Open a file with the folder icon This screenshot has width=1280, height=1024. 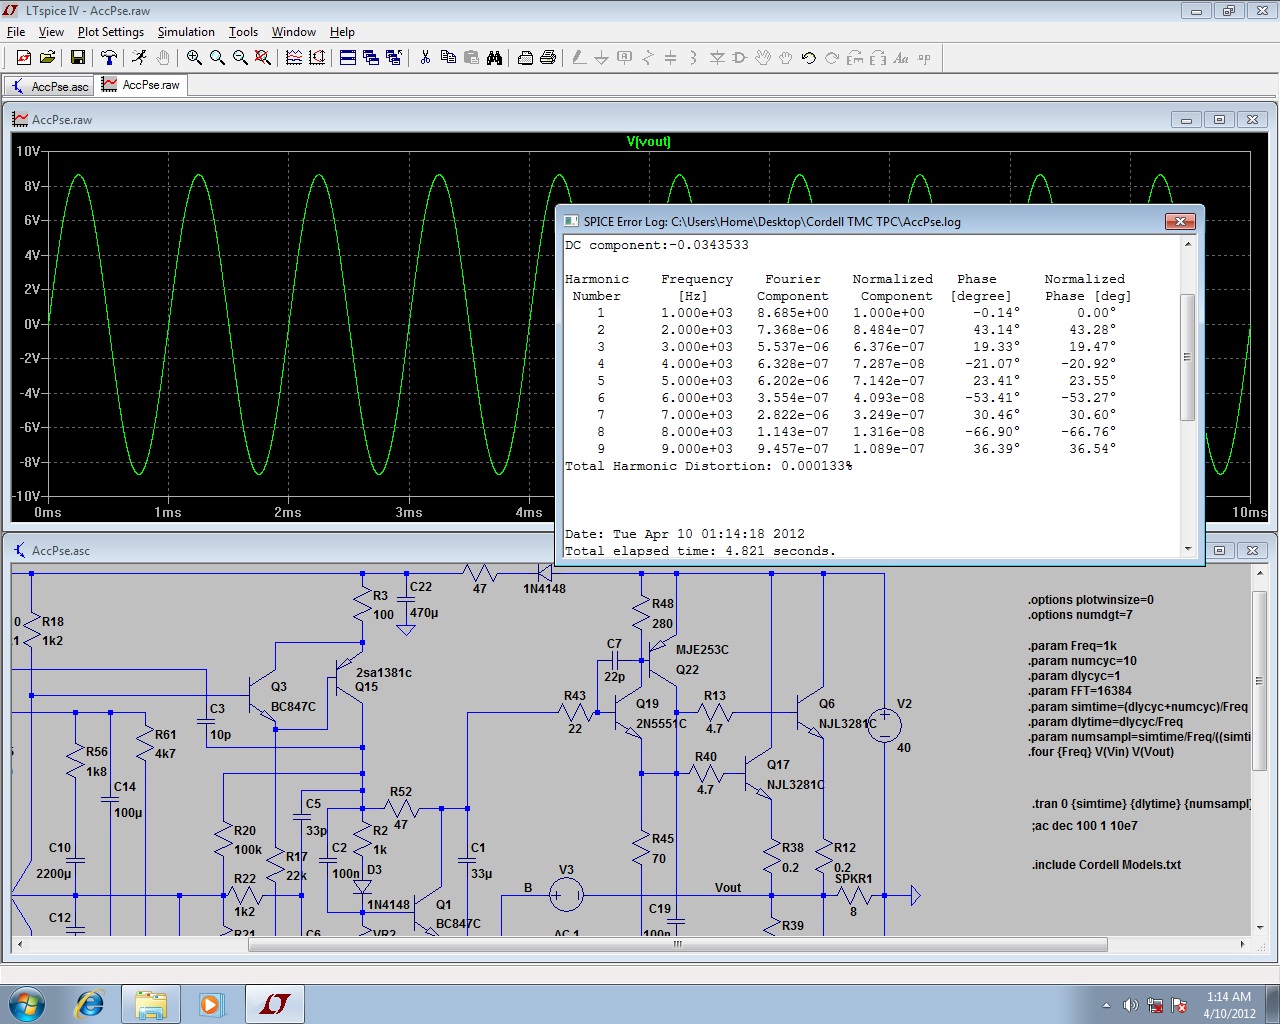point(46,58)
